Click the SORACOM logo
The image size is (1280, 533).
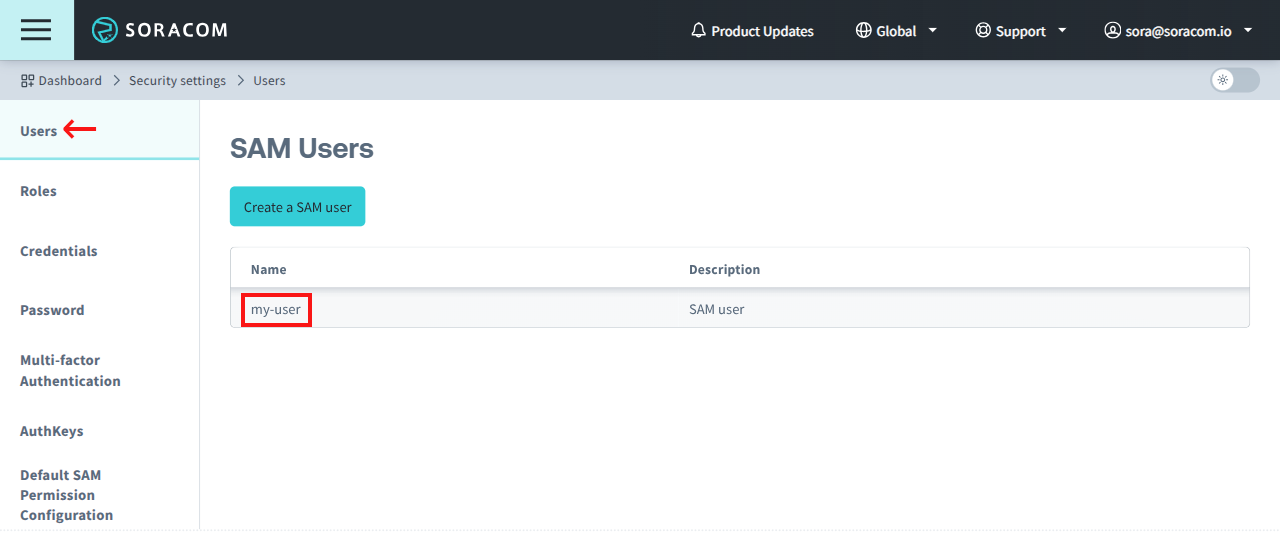[x=160, y=30]
